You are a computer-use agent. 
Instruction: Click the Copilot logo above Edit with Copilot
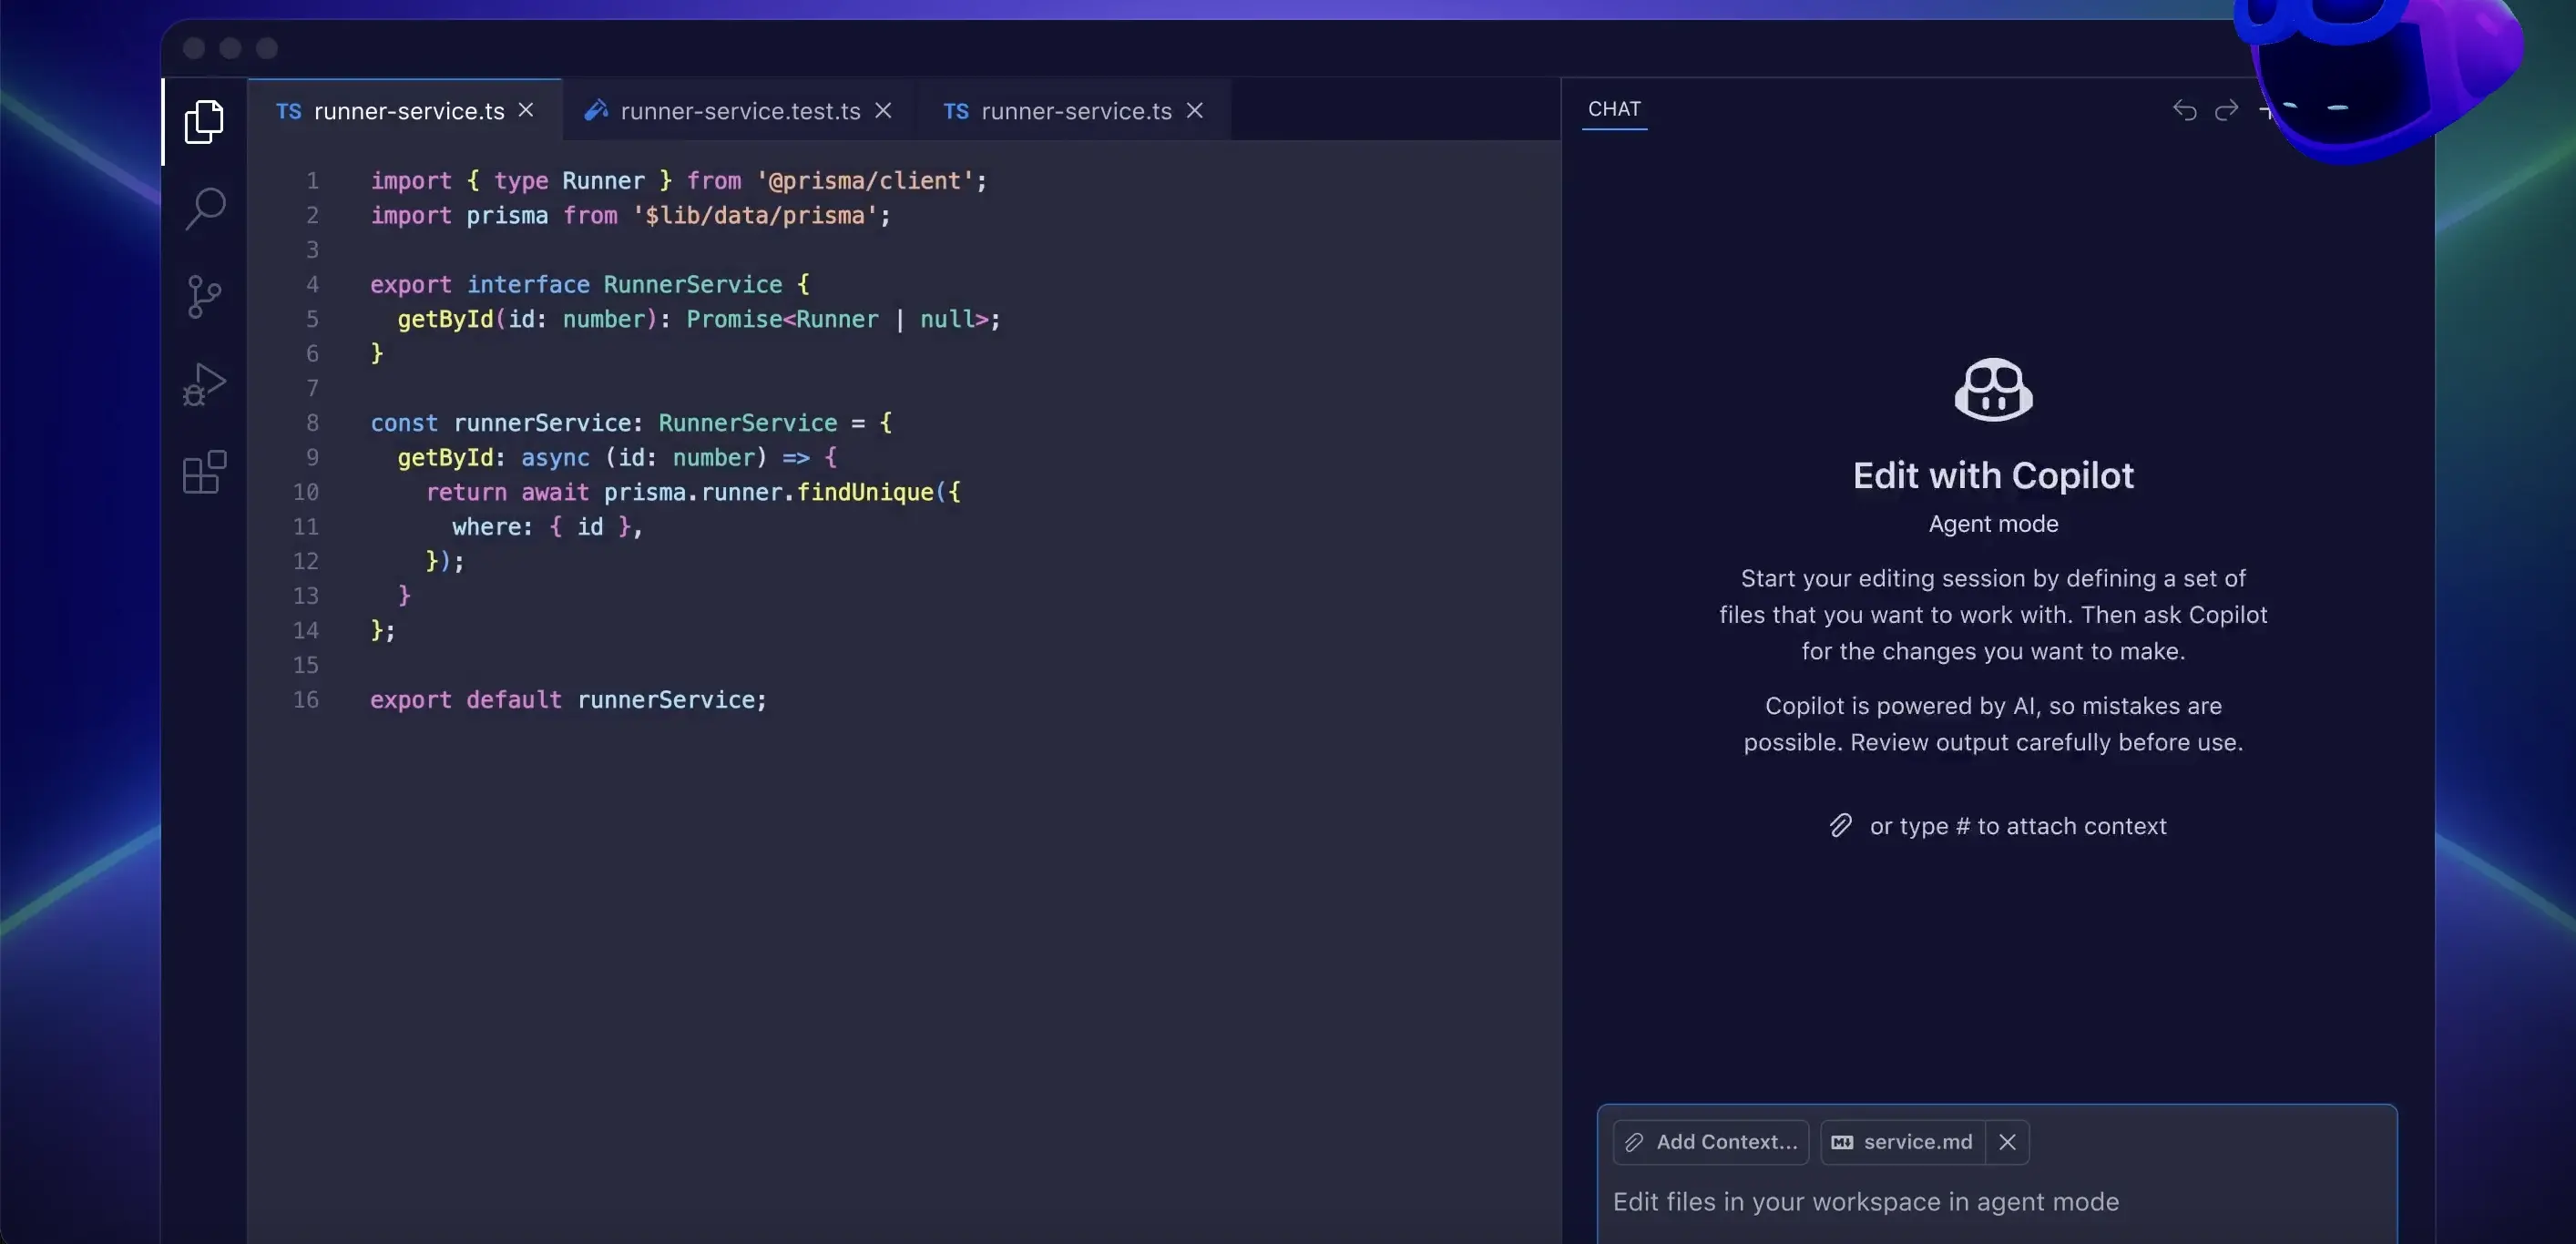click(x=1993, y=389)
